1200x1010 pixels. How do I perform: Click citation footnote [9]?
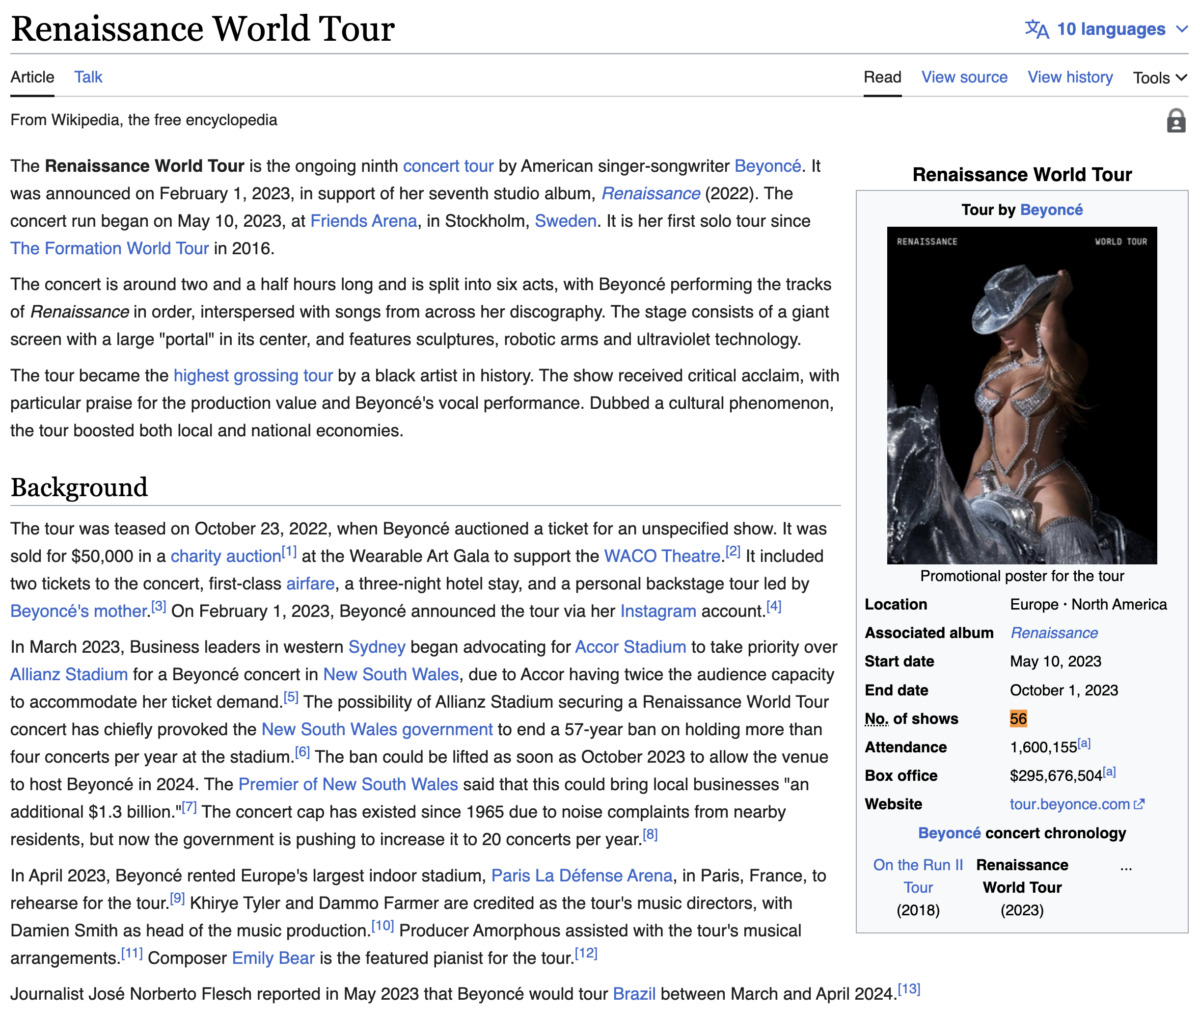177,898
